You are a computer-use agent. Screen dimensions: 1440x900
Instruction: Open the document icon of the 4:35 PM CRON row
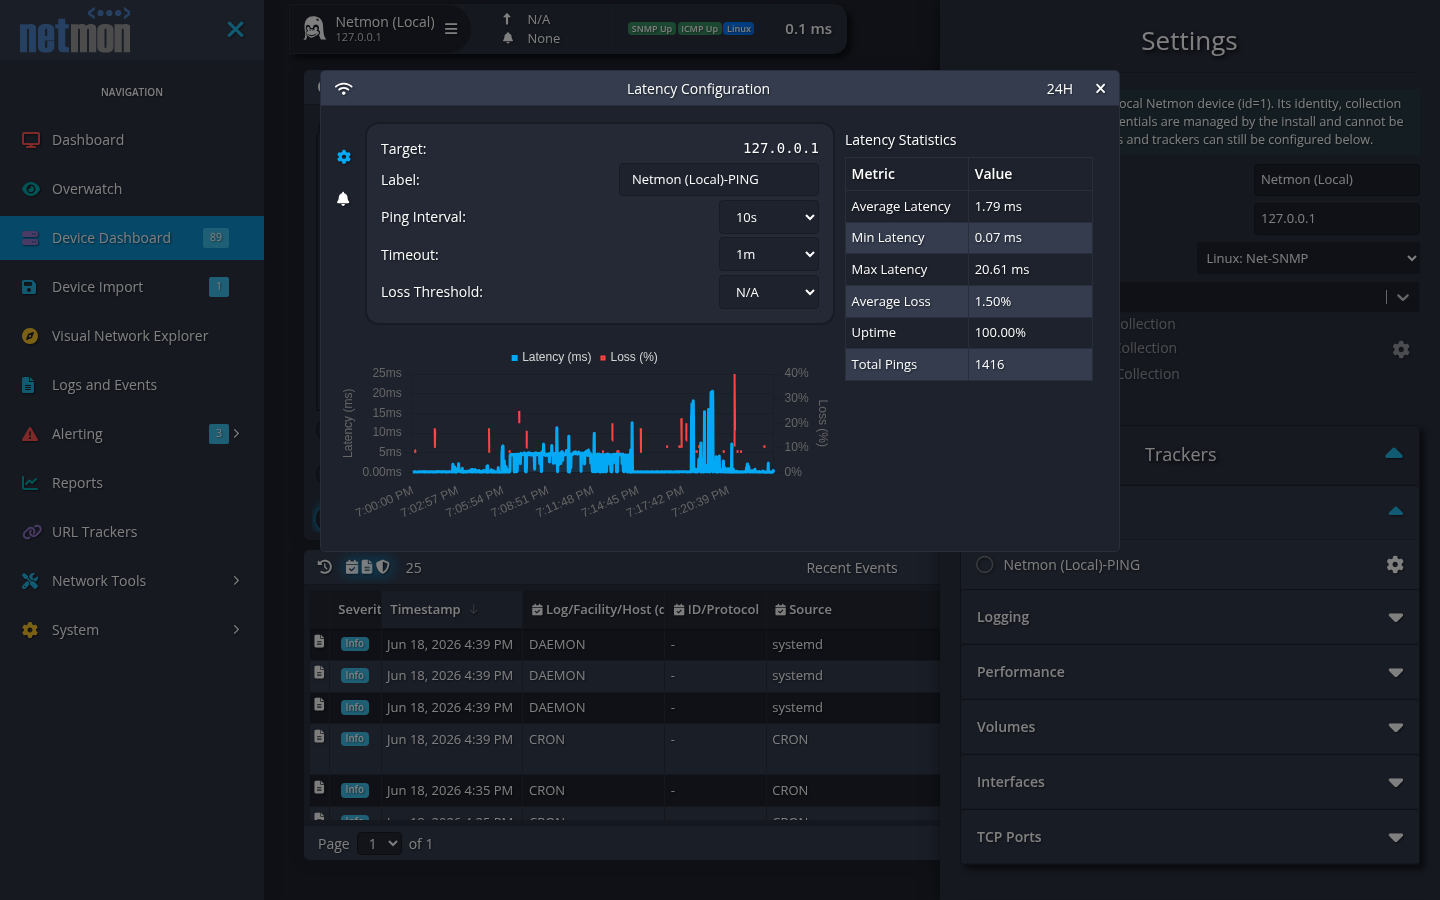click(319, 787)
